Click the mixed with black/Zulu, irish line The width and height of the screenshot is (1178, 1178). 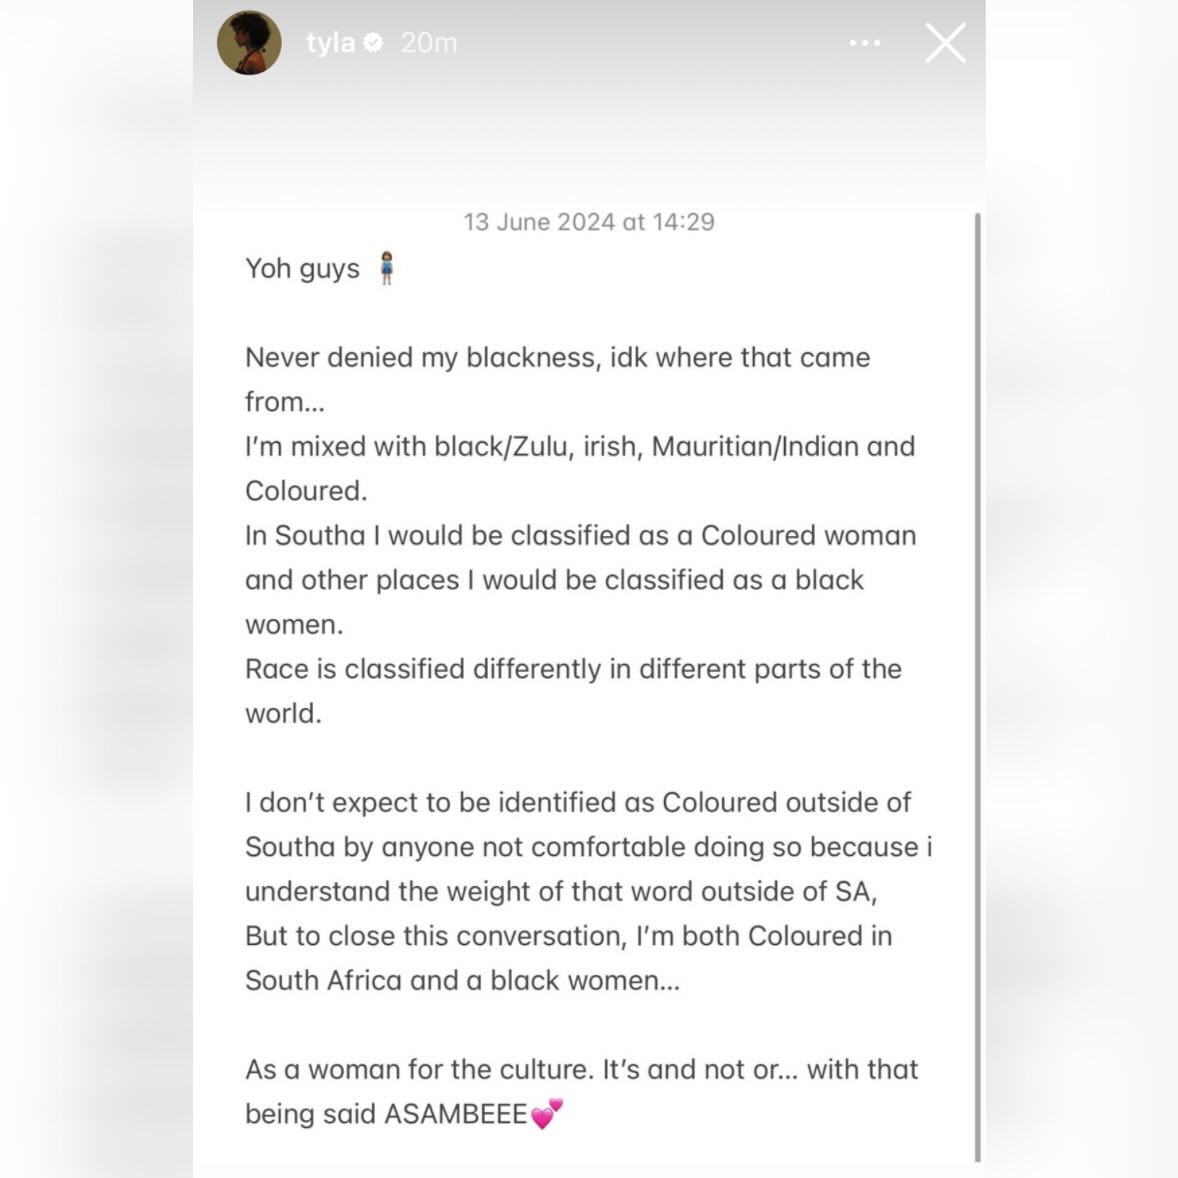pyautogui.click(x=580, y=446)
